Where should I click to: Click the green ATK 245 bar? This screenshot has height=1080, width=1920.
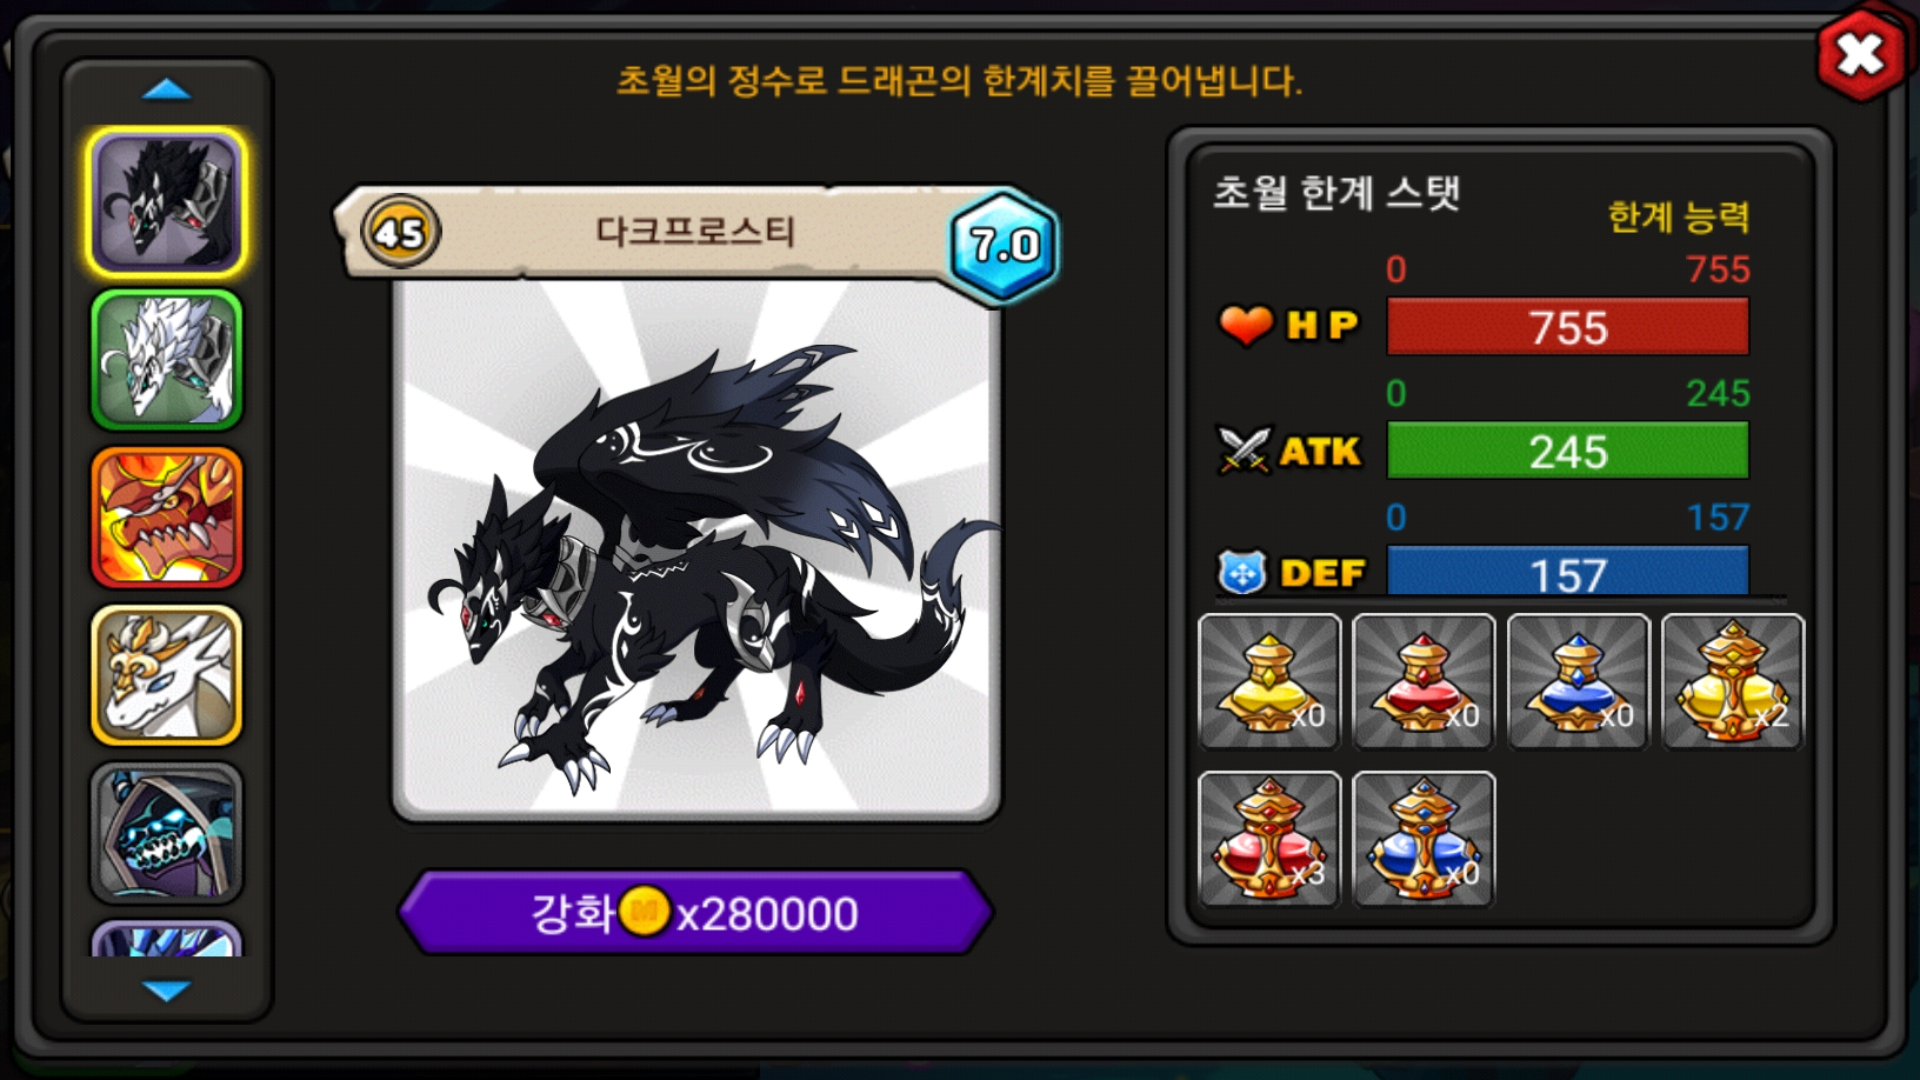pos(1568,450)
